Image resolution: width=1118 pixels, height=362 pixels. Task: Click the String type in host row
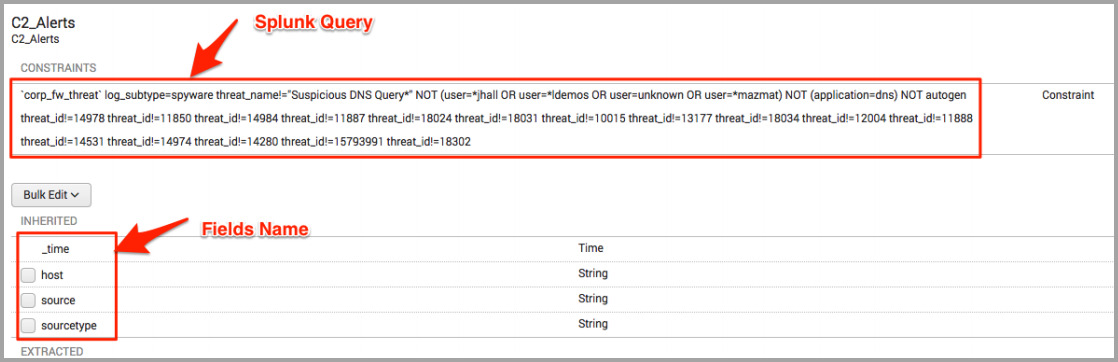coord(593,273)
